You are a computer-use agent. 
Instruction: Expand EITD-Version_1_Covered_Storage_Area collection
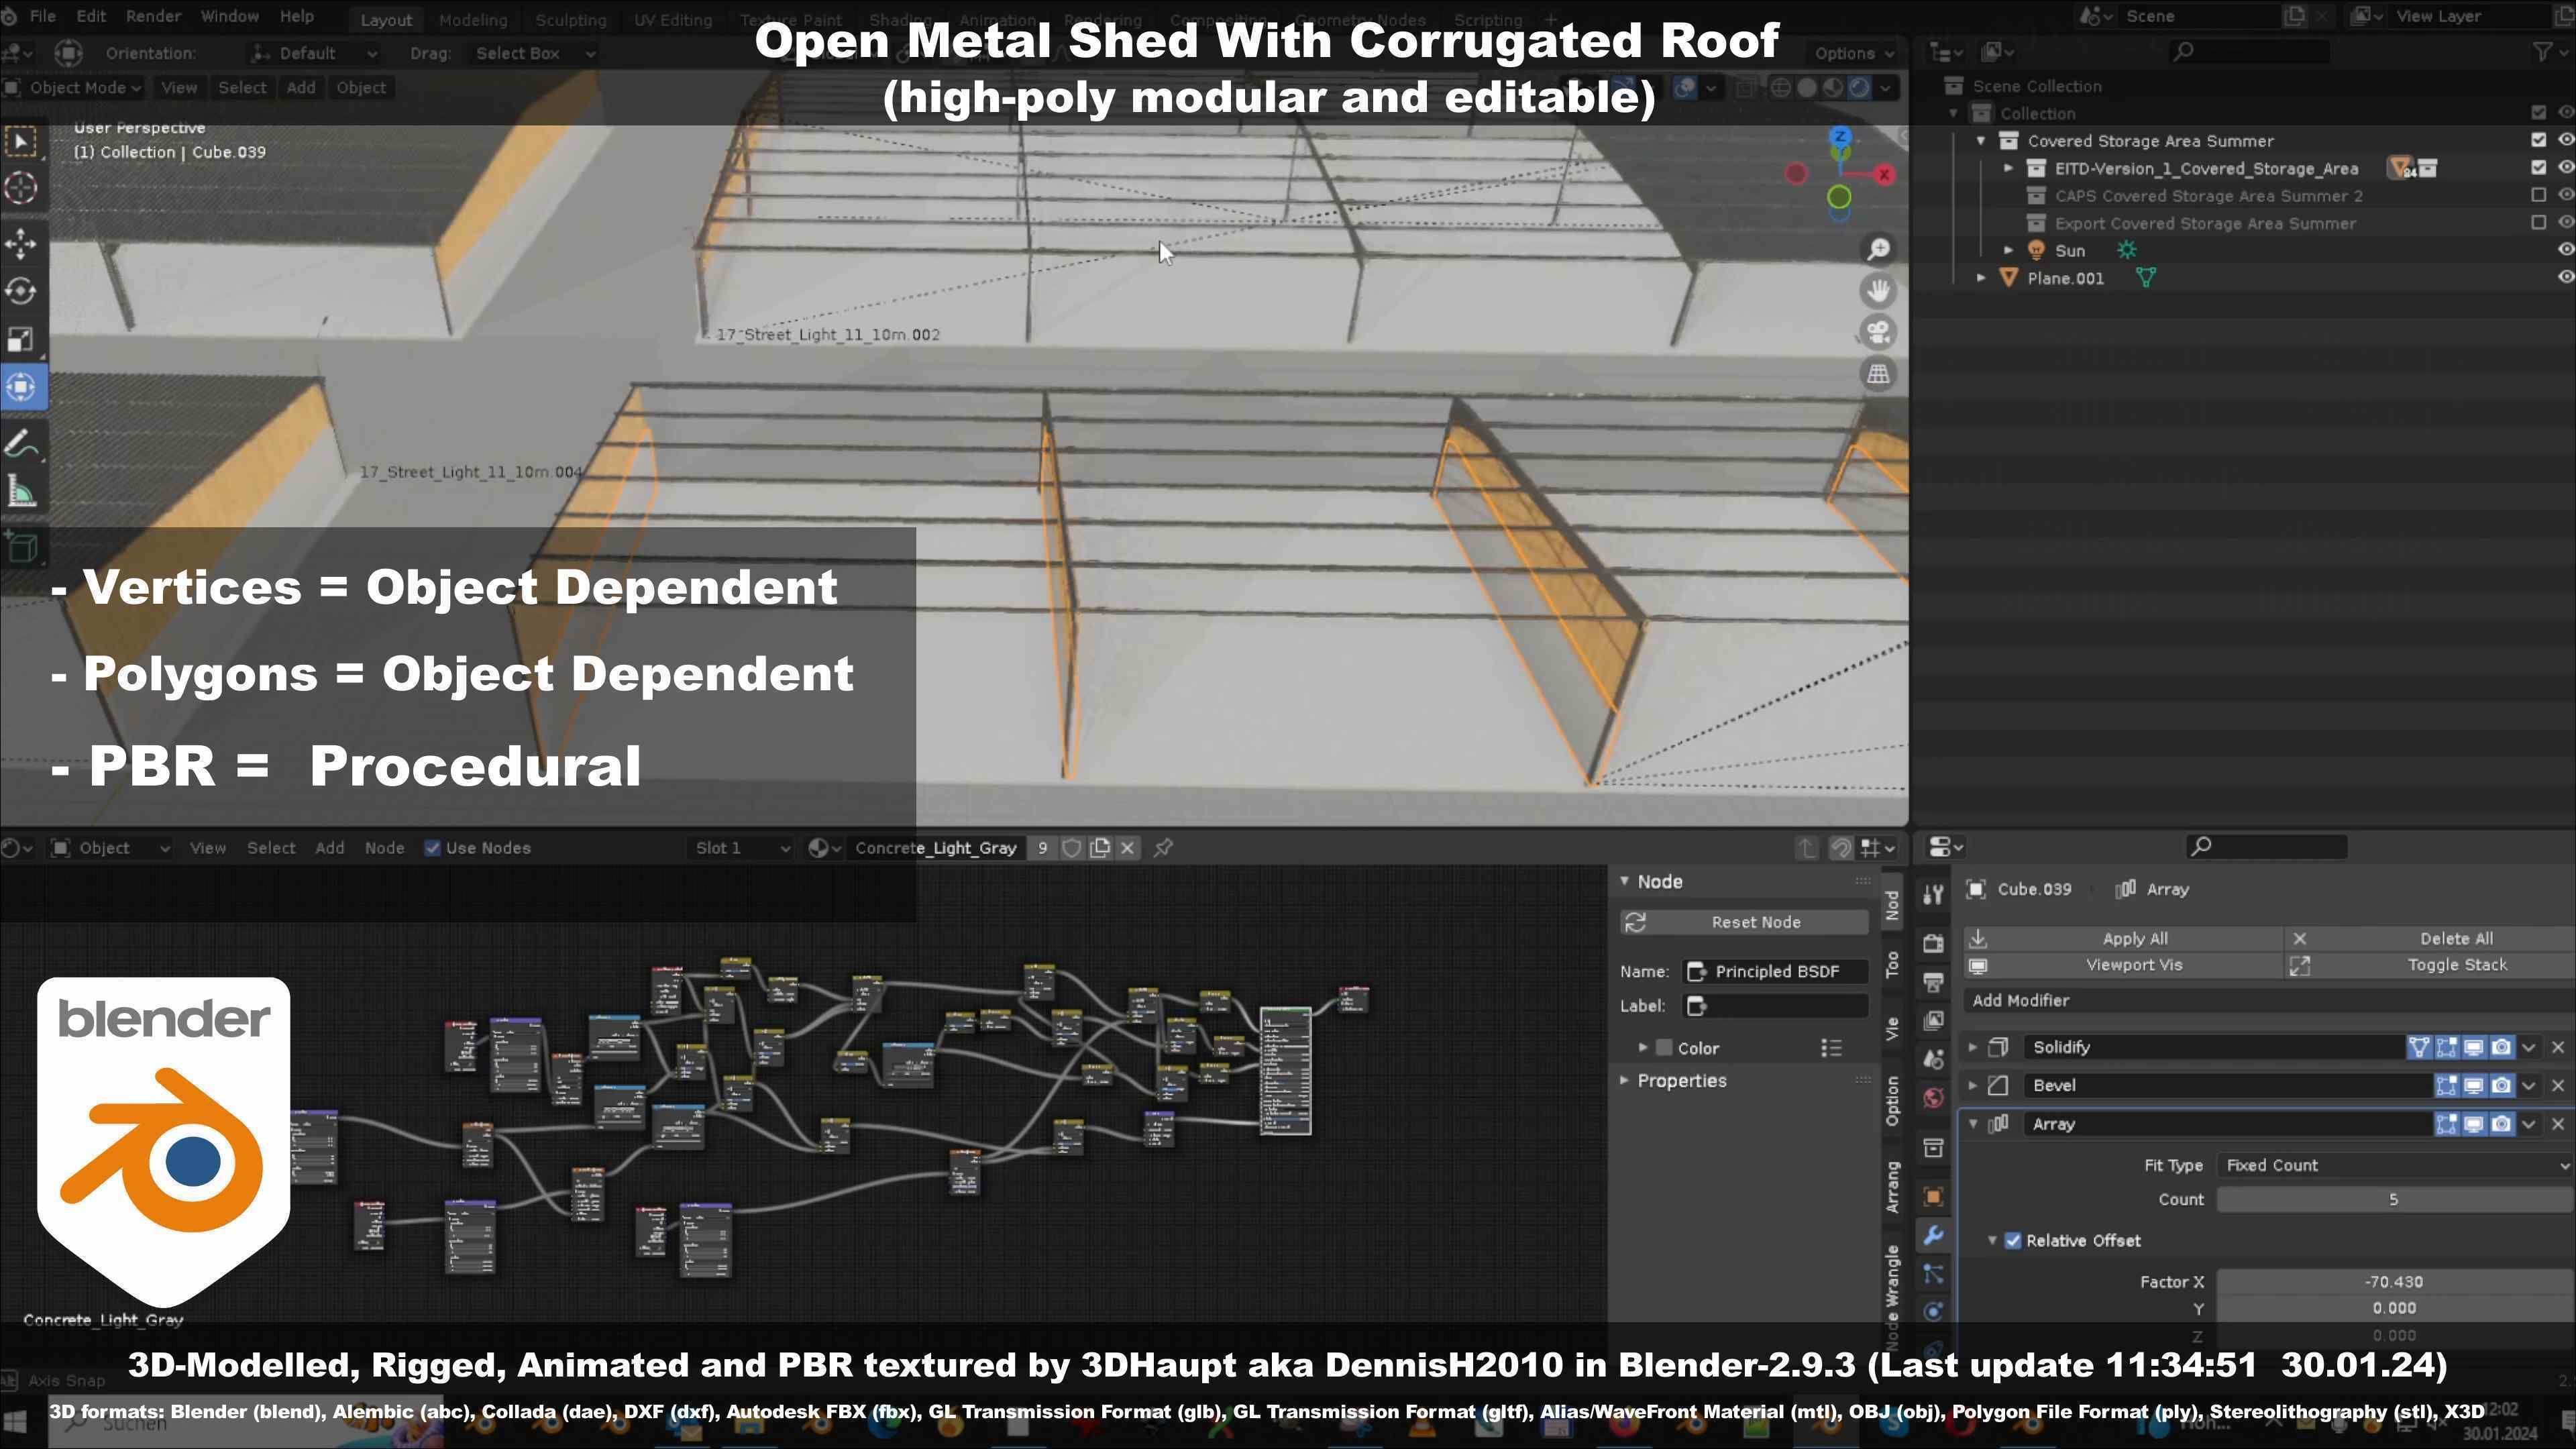tap(2008, 168)
